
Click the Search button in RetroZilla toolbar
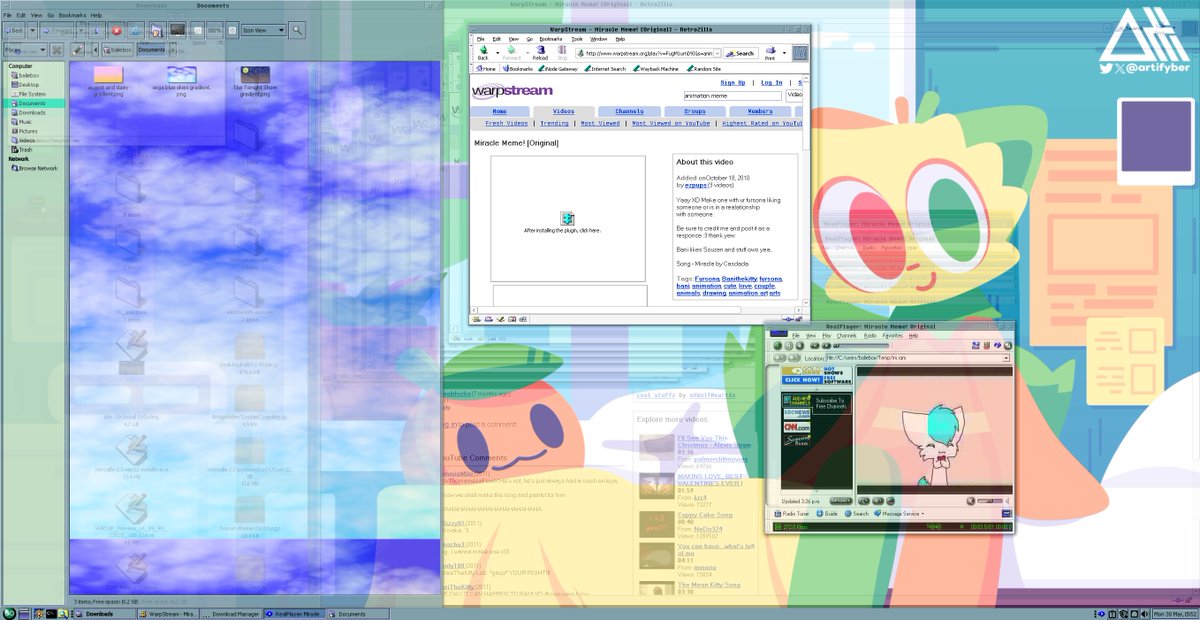(741, 53)
